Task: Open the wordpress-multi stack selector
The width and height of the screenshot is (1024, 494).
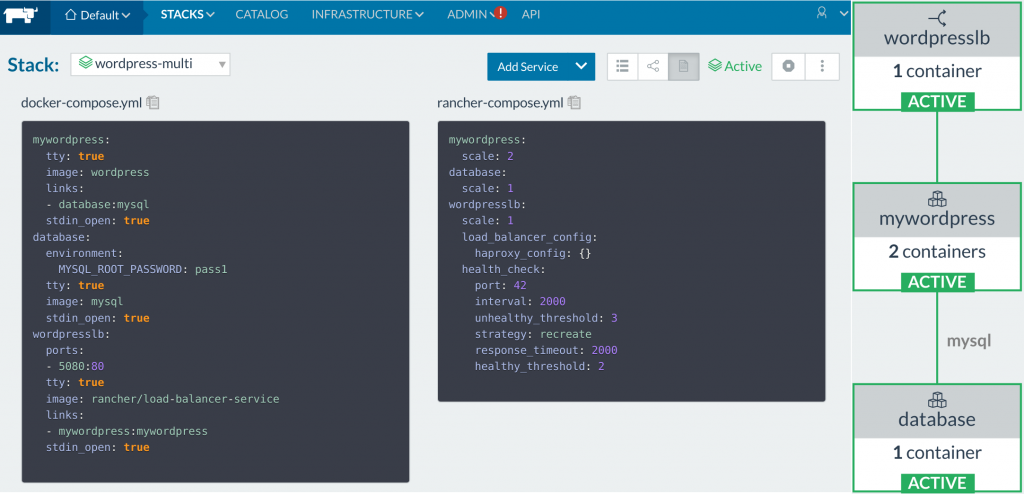Action: point(150,65)
